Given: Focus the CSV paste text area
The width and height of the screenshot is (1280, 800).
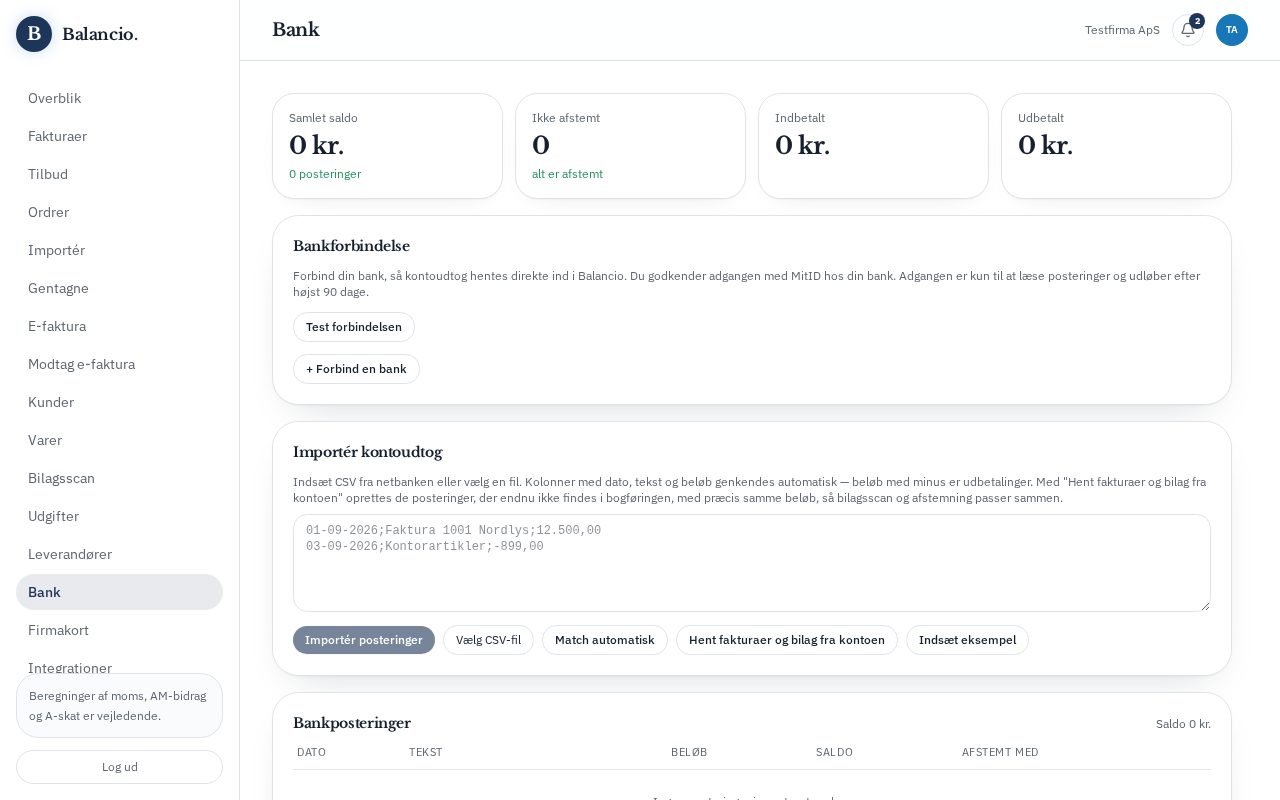Looking at the screenshot, I should 752,563.
